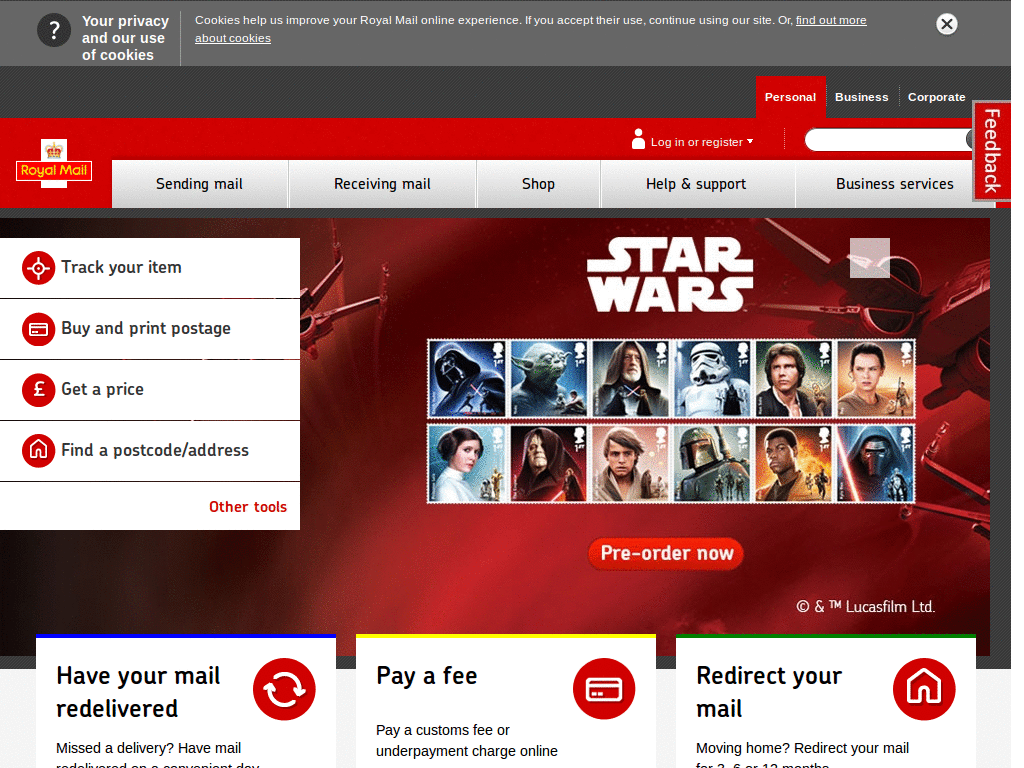This screenshot has height=768, width=1024.
Task: Click the Track your item link text
Action: 121,267
